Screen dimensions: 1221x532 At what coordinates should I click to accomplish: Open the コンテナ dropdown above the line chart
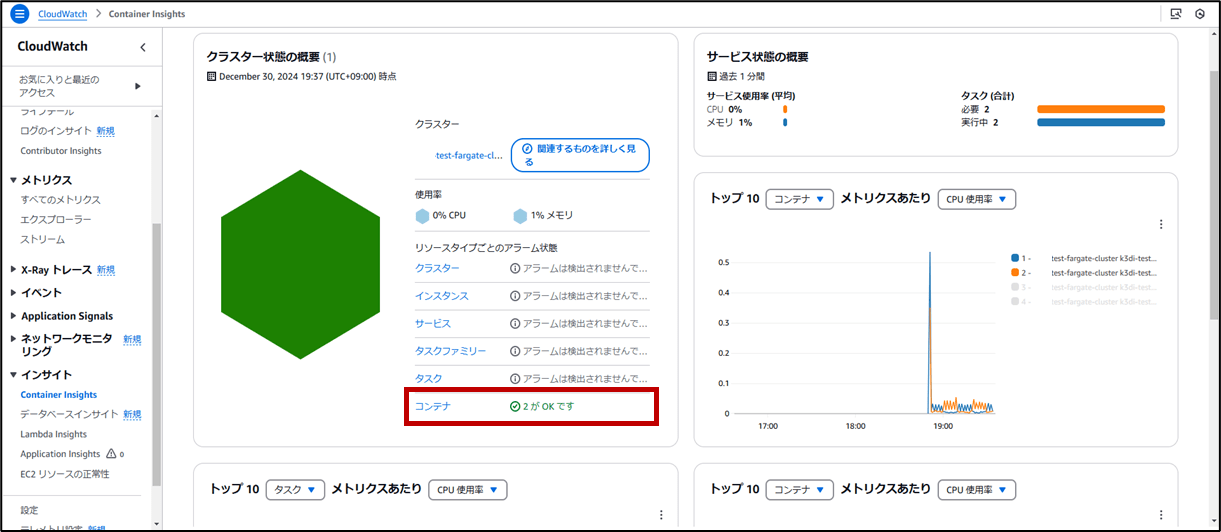(800, 199)
